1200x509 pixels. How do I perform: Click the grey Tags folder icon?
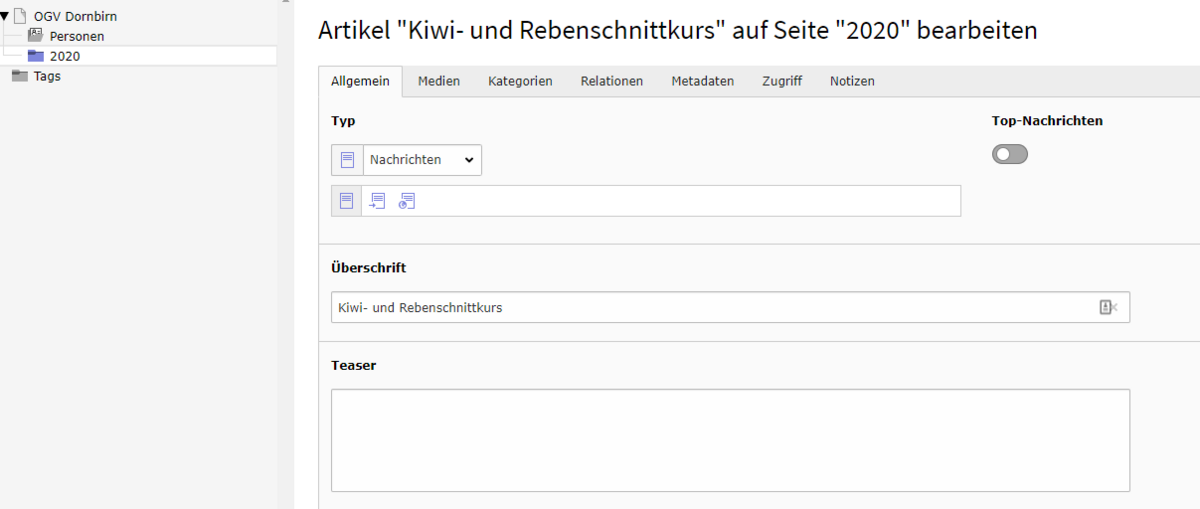(19, 76)
